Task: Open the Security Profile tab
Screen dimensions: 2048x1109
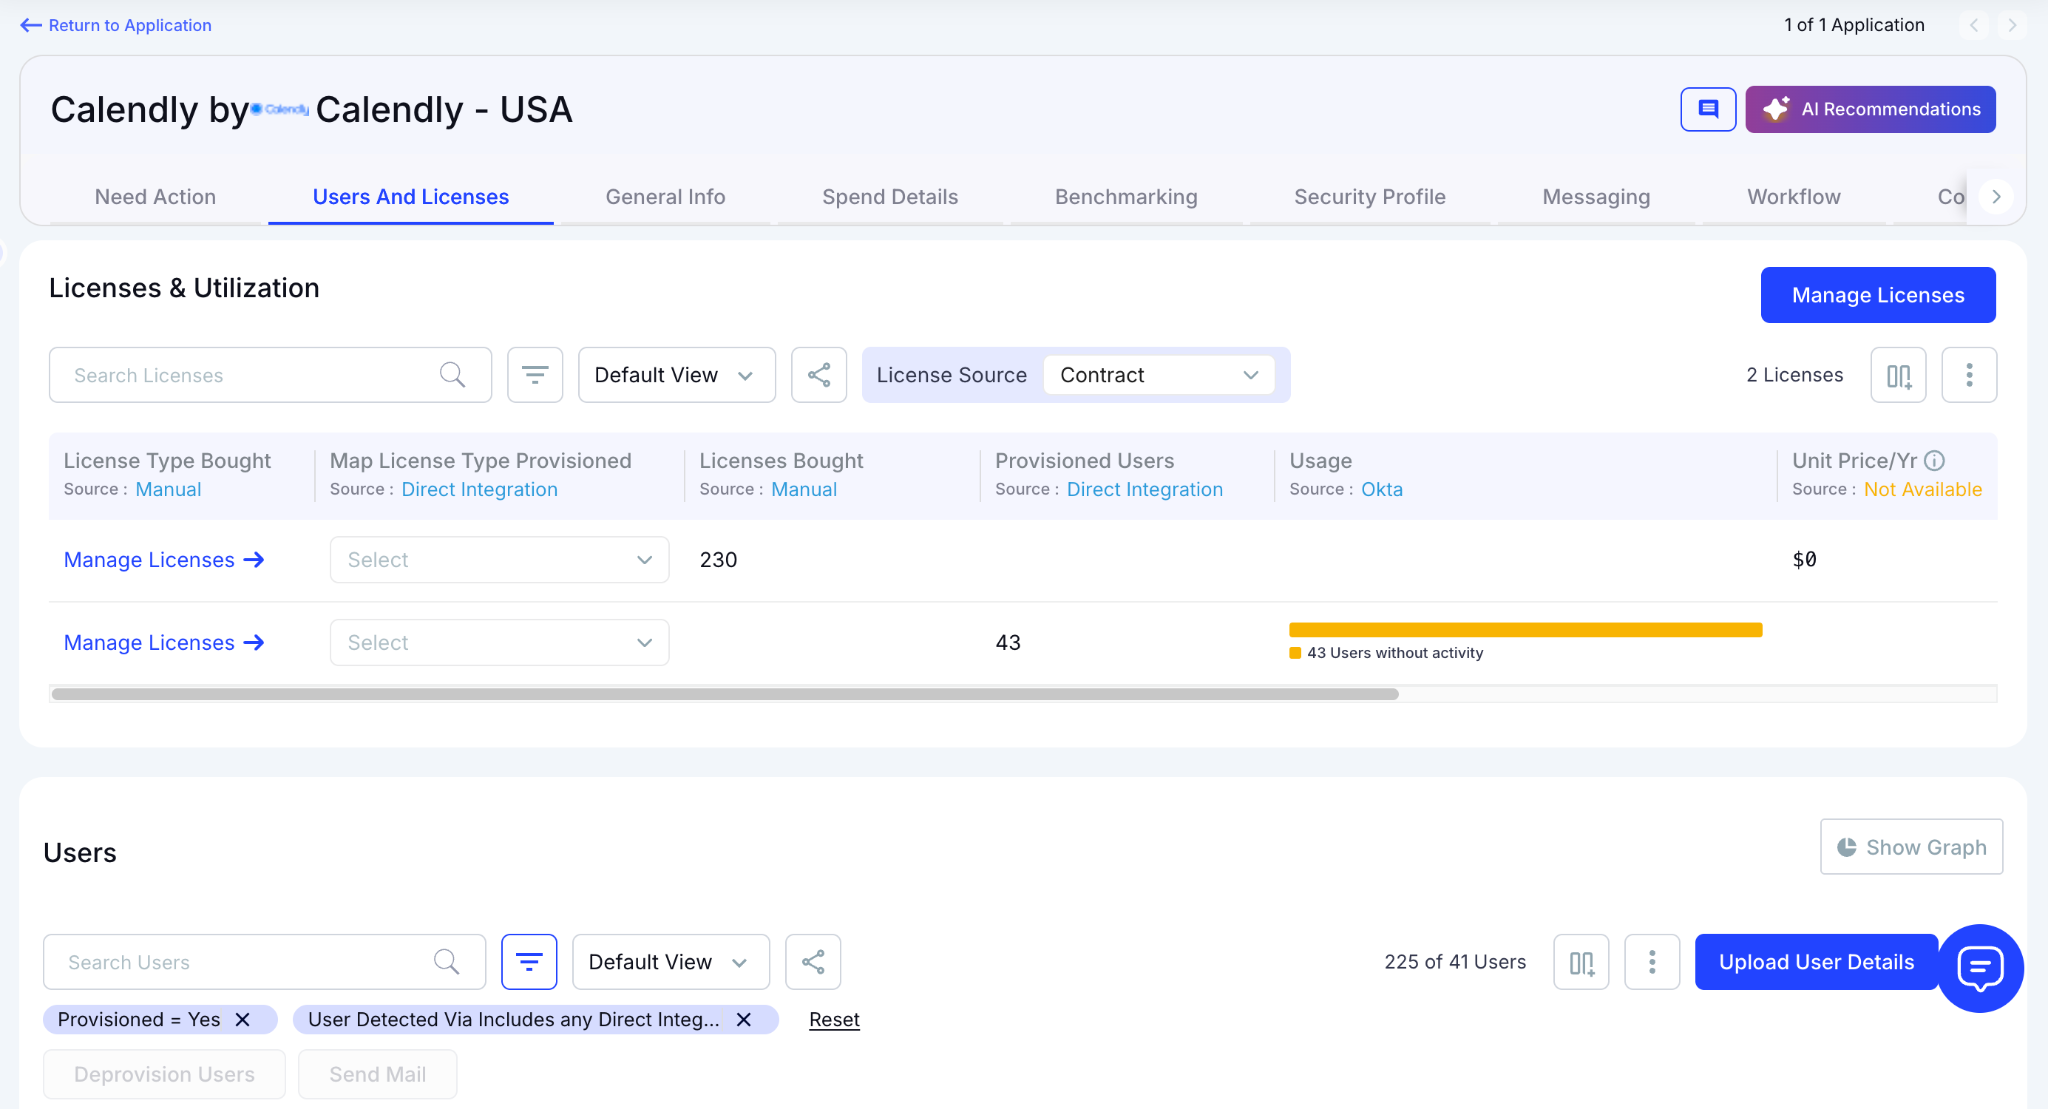Action: [x=1369, y=197]
